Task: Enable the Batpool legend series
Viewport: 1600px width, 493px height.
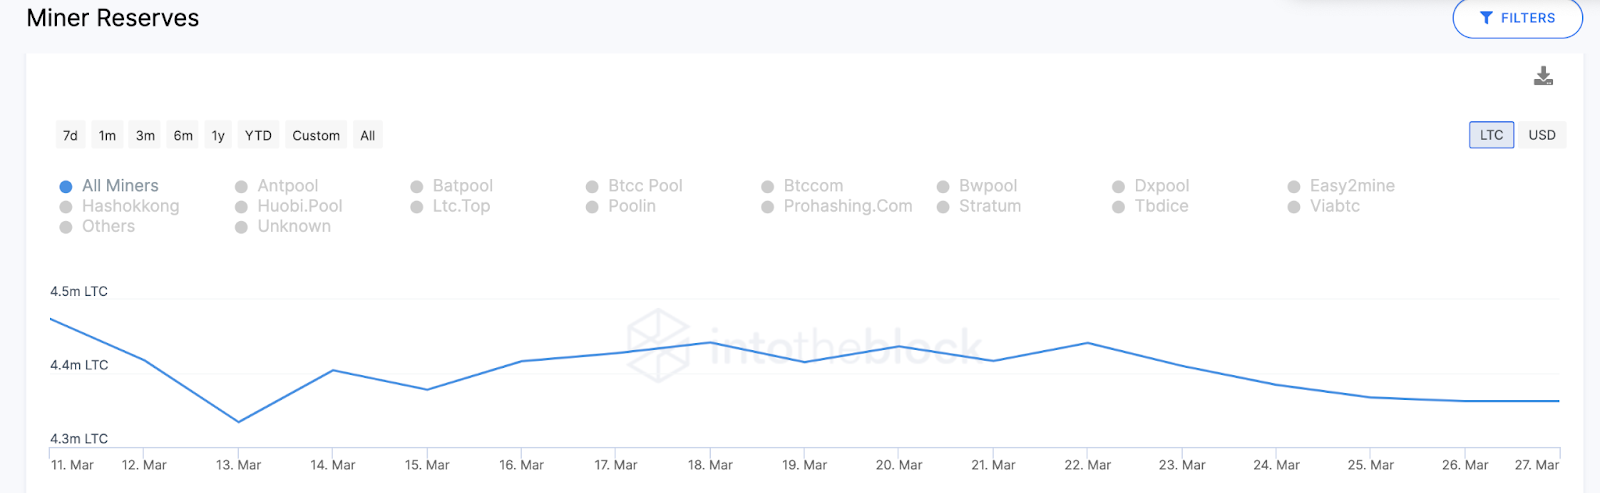Action: point(462,186)
